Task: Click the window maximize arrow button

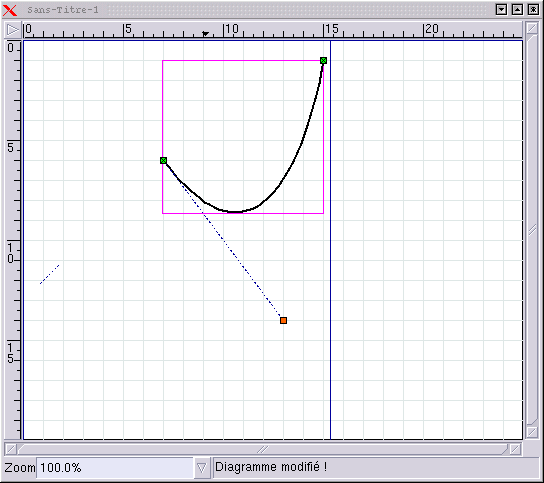Action: pyautogui.click(x=517, y=10)
